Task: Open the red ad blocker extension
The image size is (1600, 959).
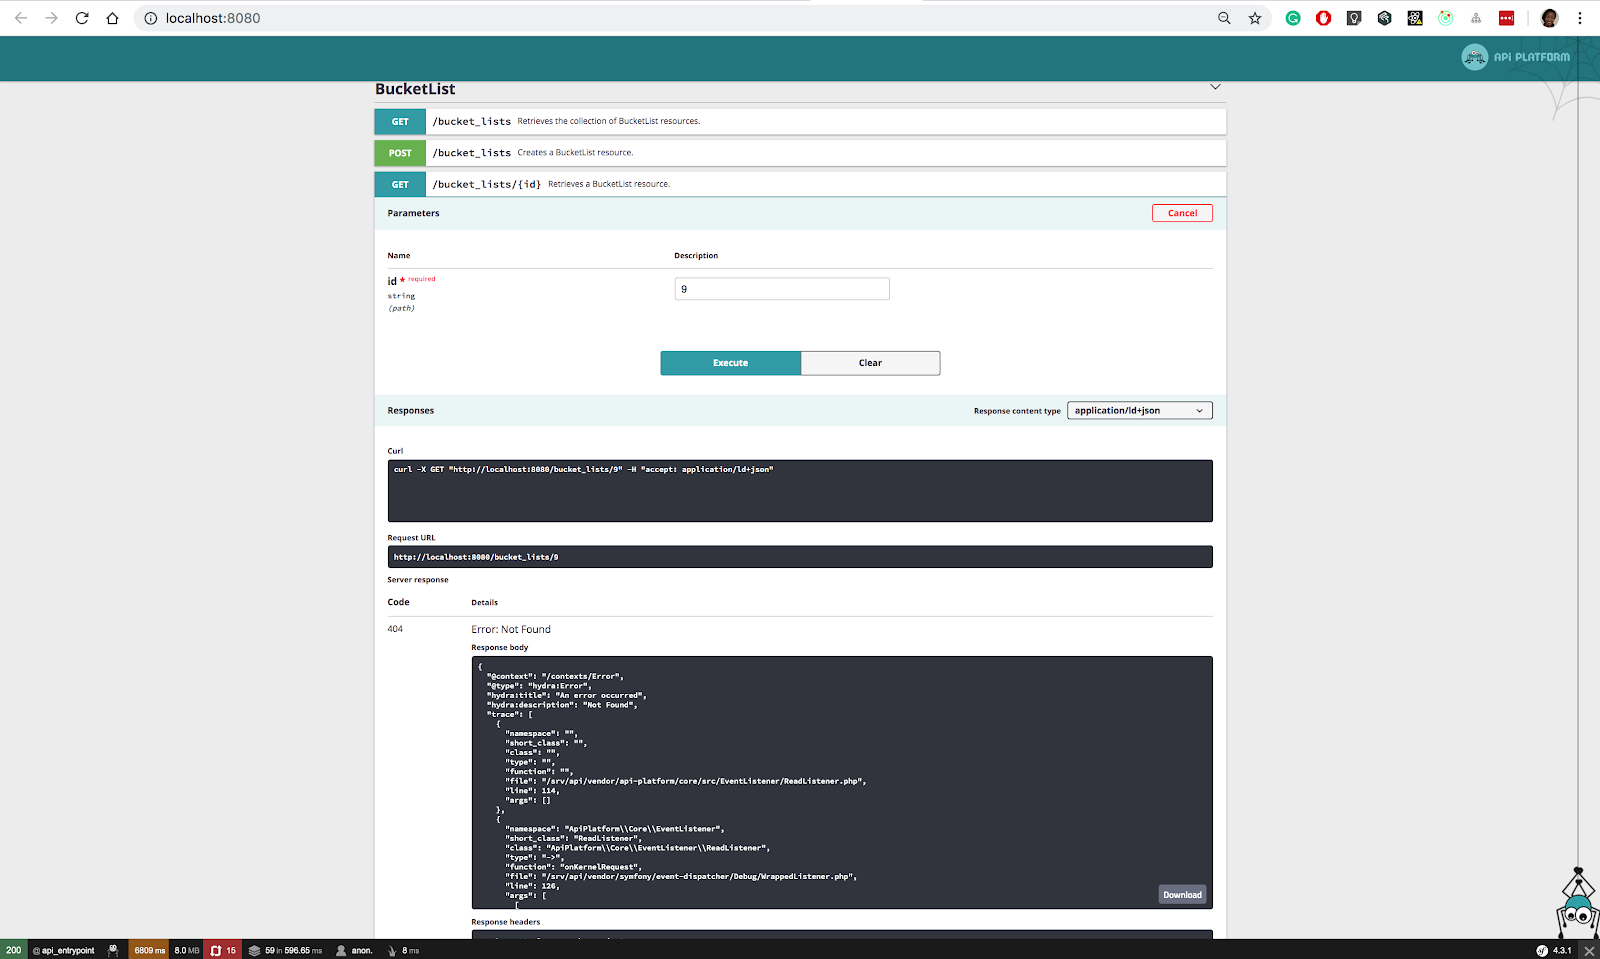Action: pyautogui.click(x=1323, y=18)
